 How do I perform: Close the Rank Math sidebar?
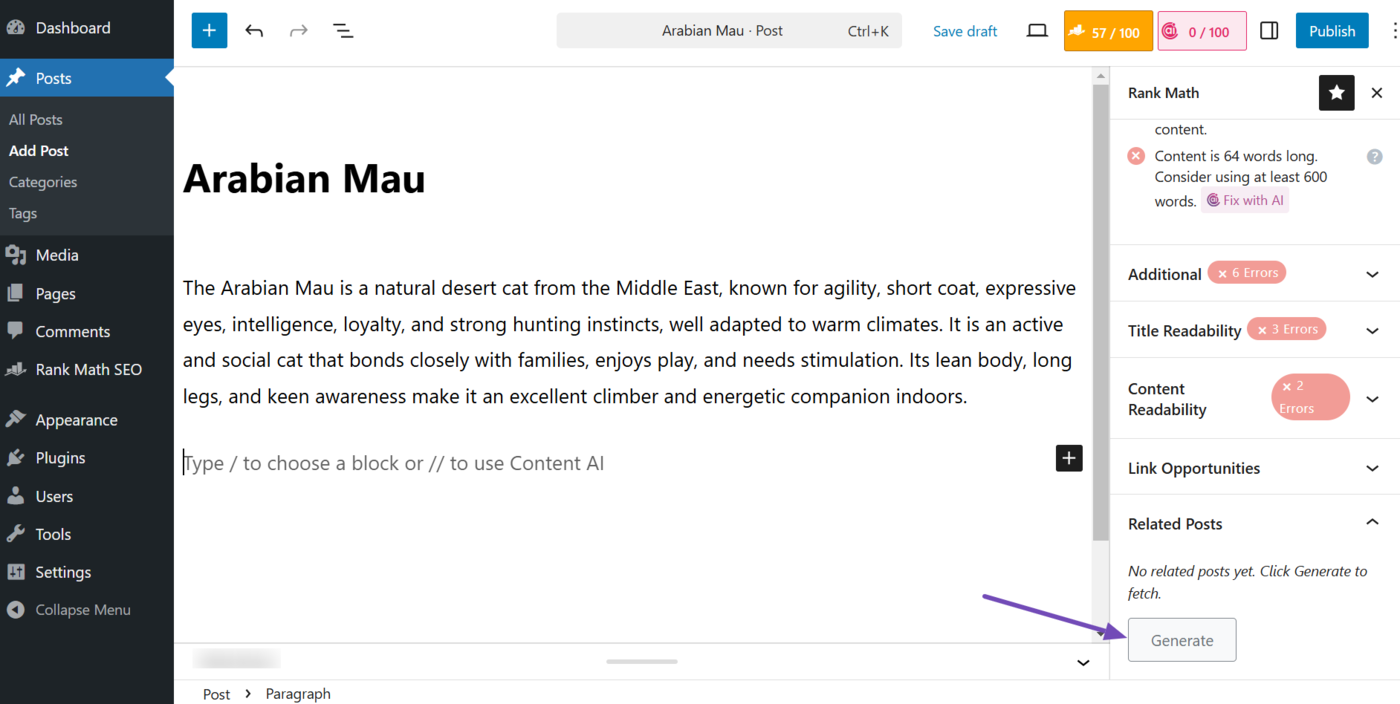tap(1377, 93)
